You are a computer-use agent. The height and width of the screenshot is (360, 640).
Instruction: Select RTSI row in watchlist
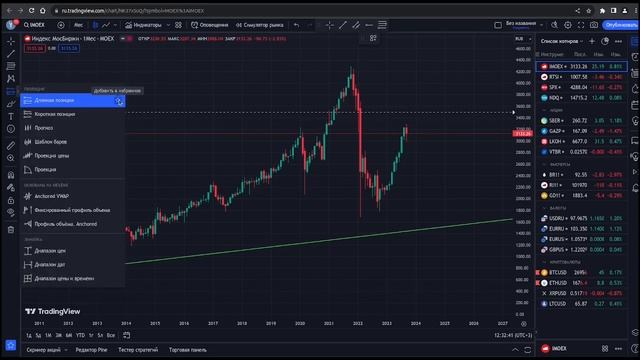coord(582,77)
